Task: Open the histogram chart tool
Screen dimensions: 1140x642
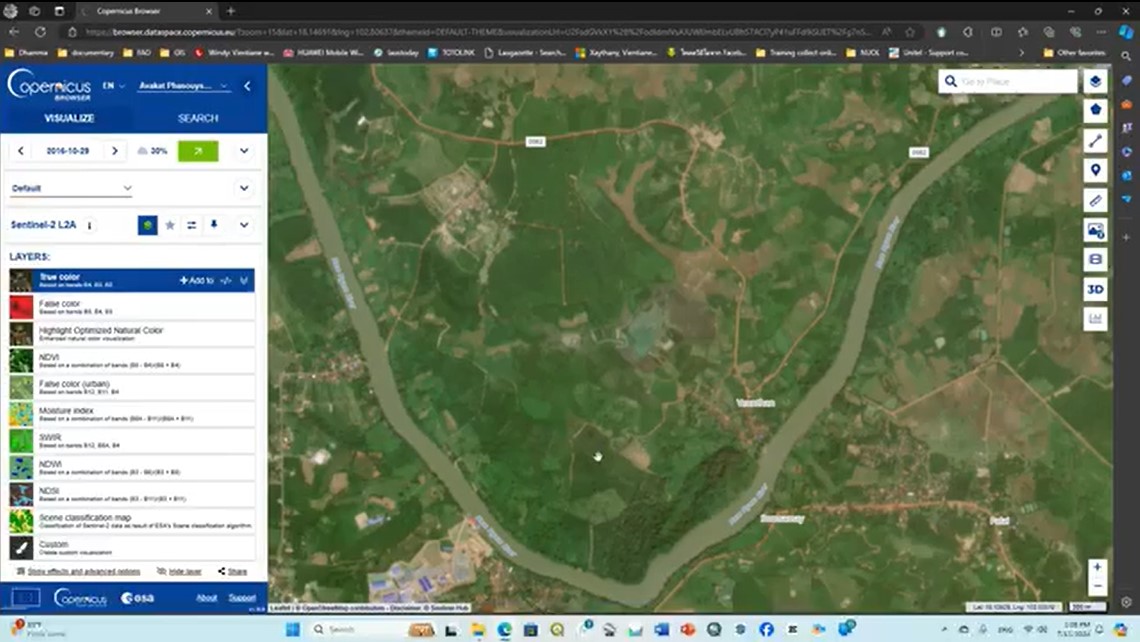Action: [1095, 318]
